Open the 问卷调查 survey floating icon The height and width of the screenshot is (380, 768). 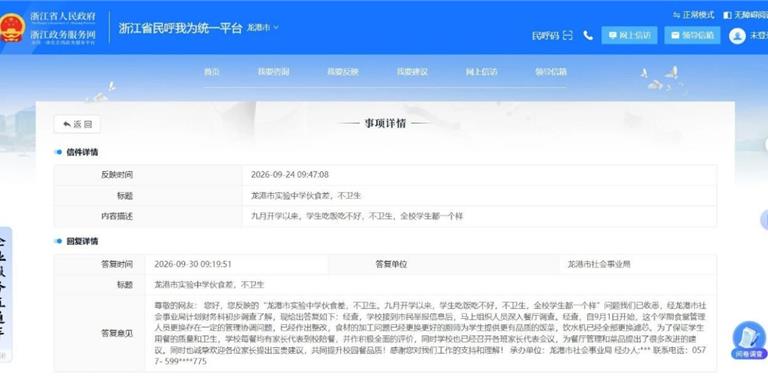pyautogui.click(x=749, y=341)
